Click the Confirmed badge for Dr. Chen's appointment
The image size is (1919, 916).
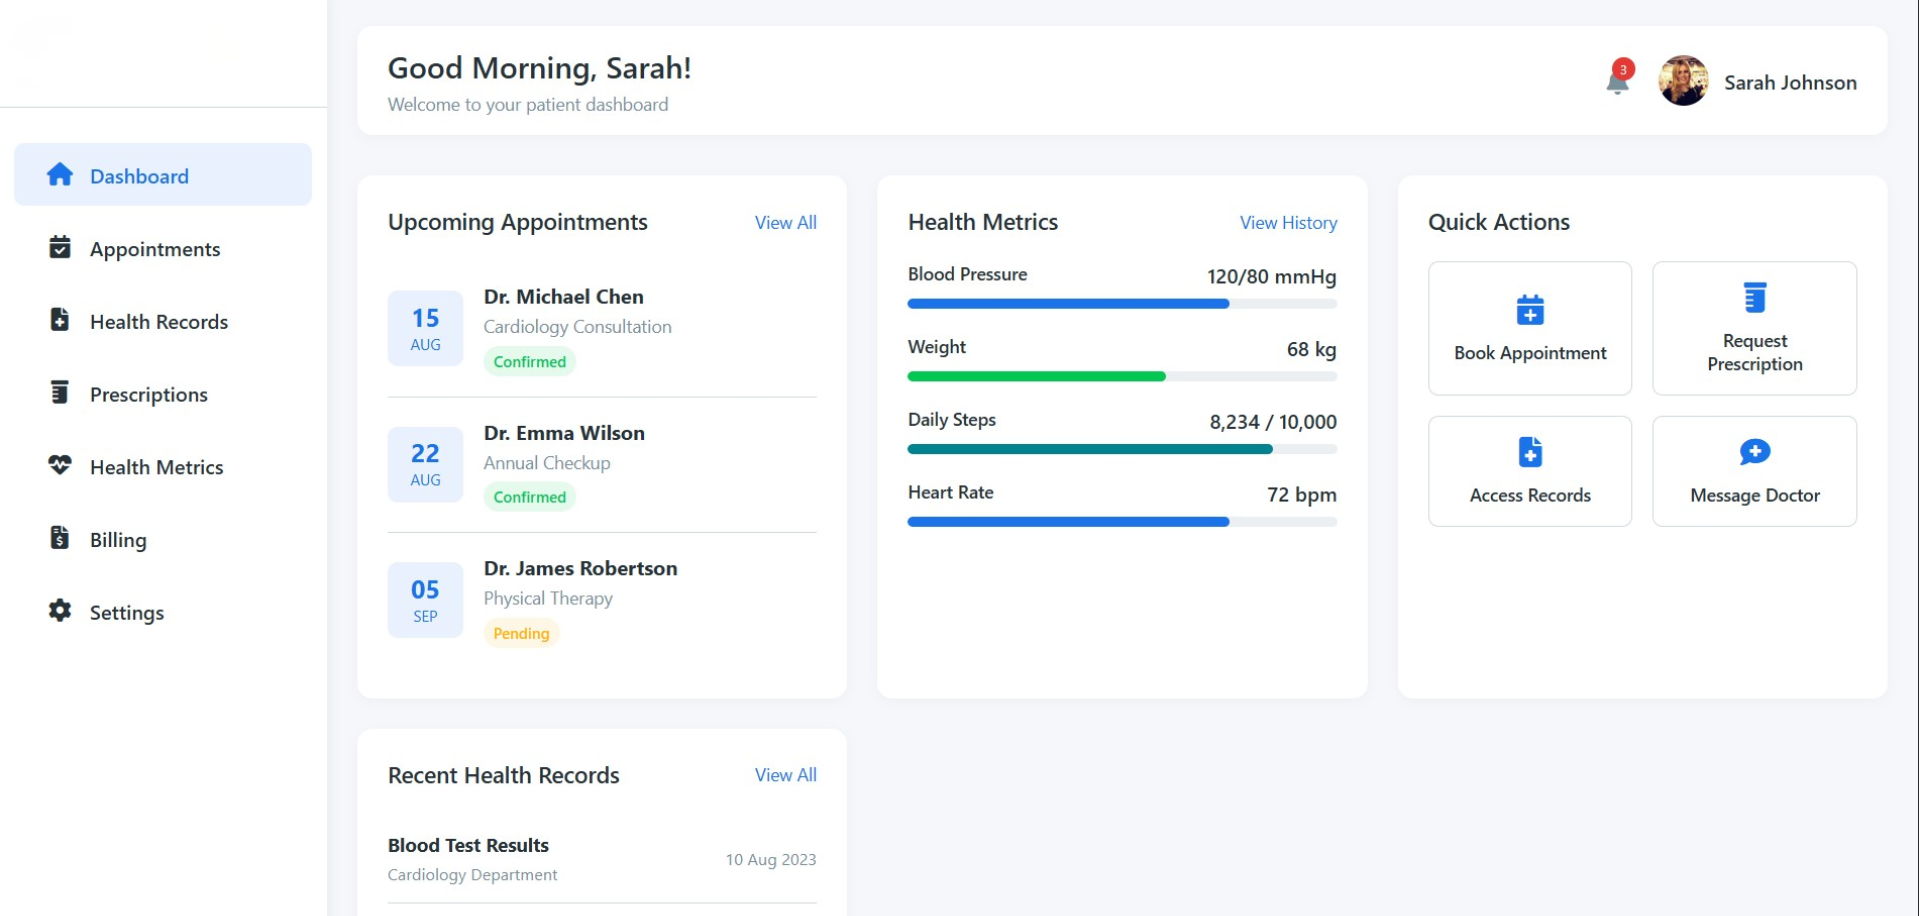pos(529,361)
